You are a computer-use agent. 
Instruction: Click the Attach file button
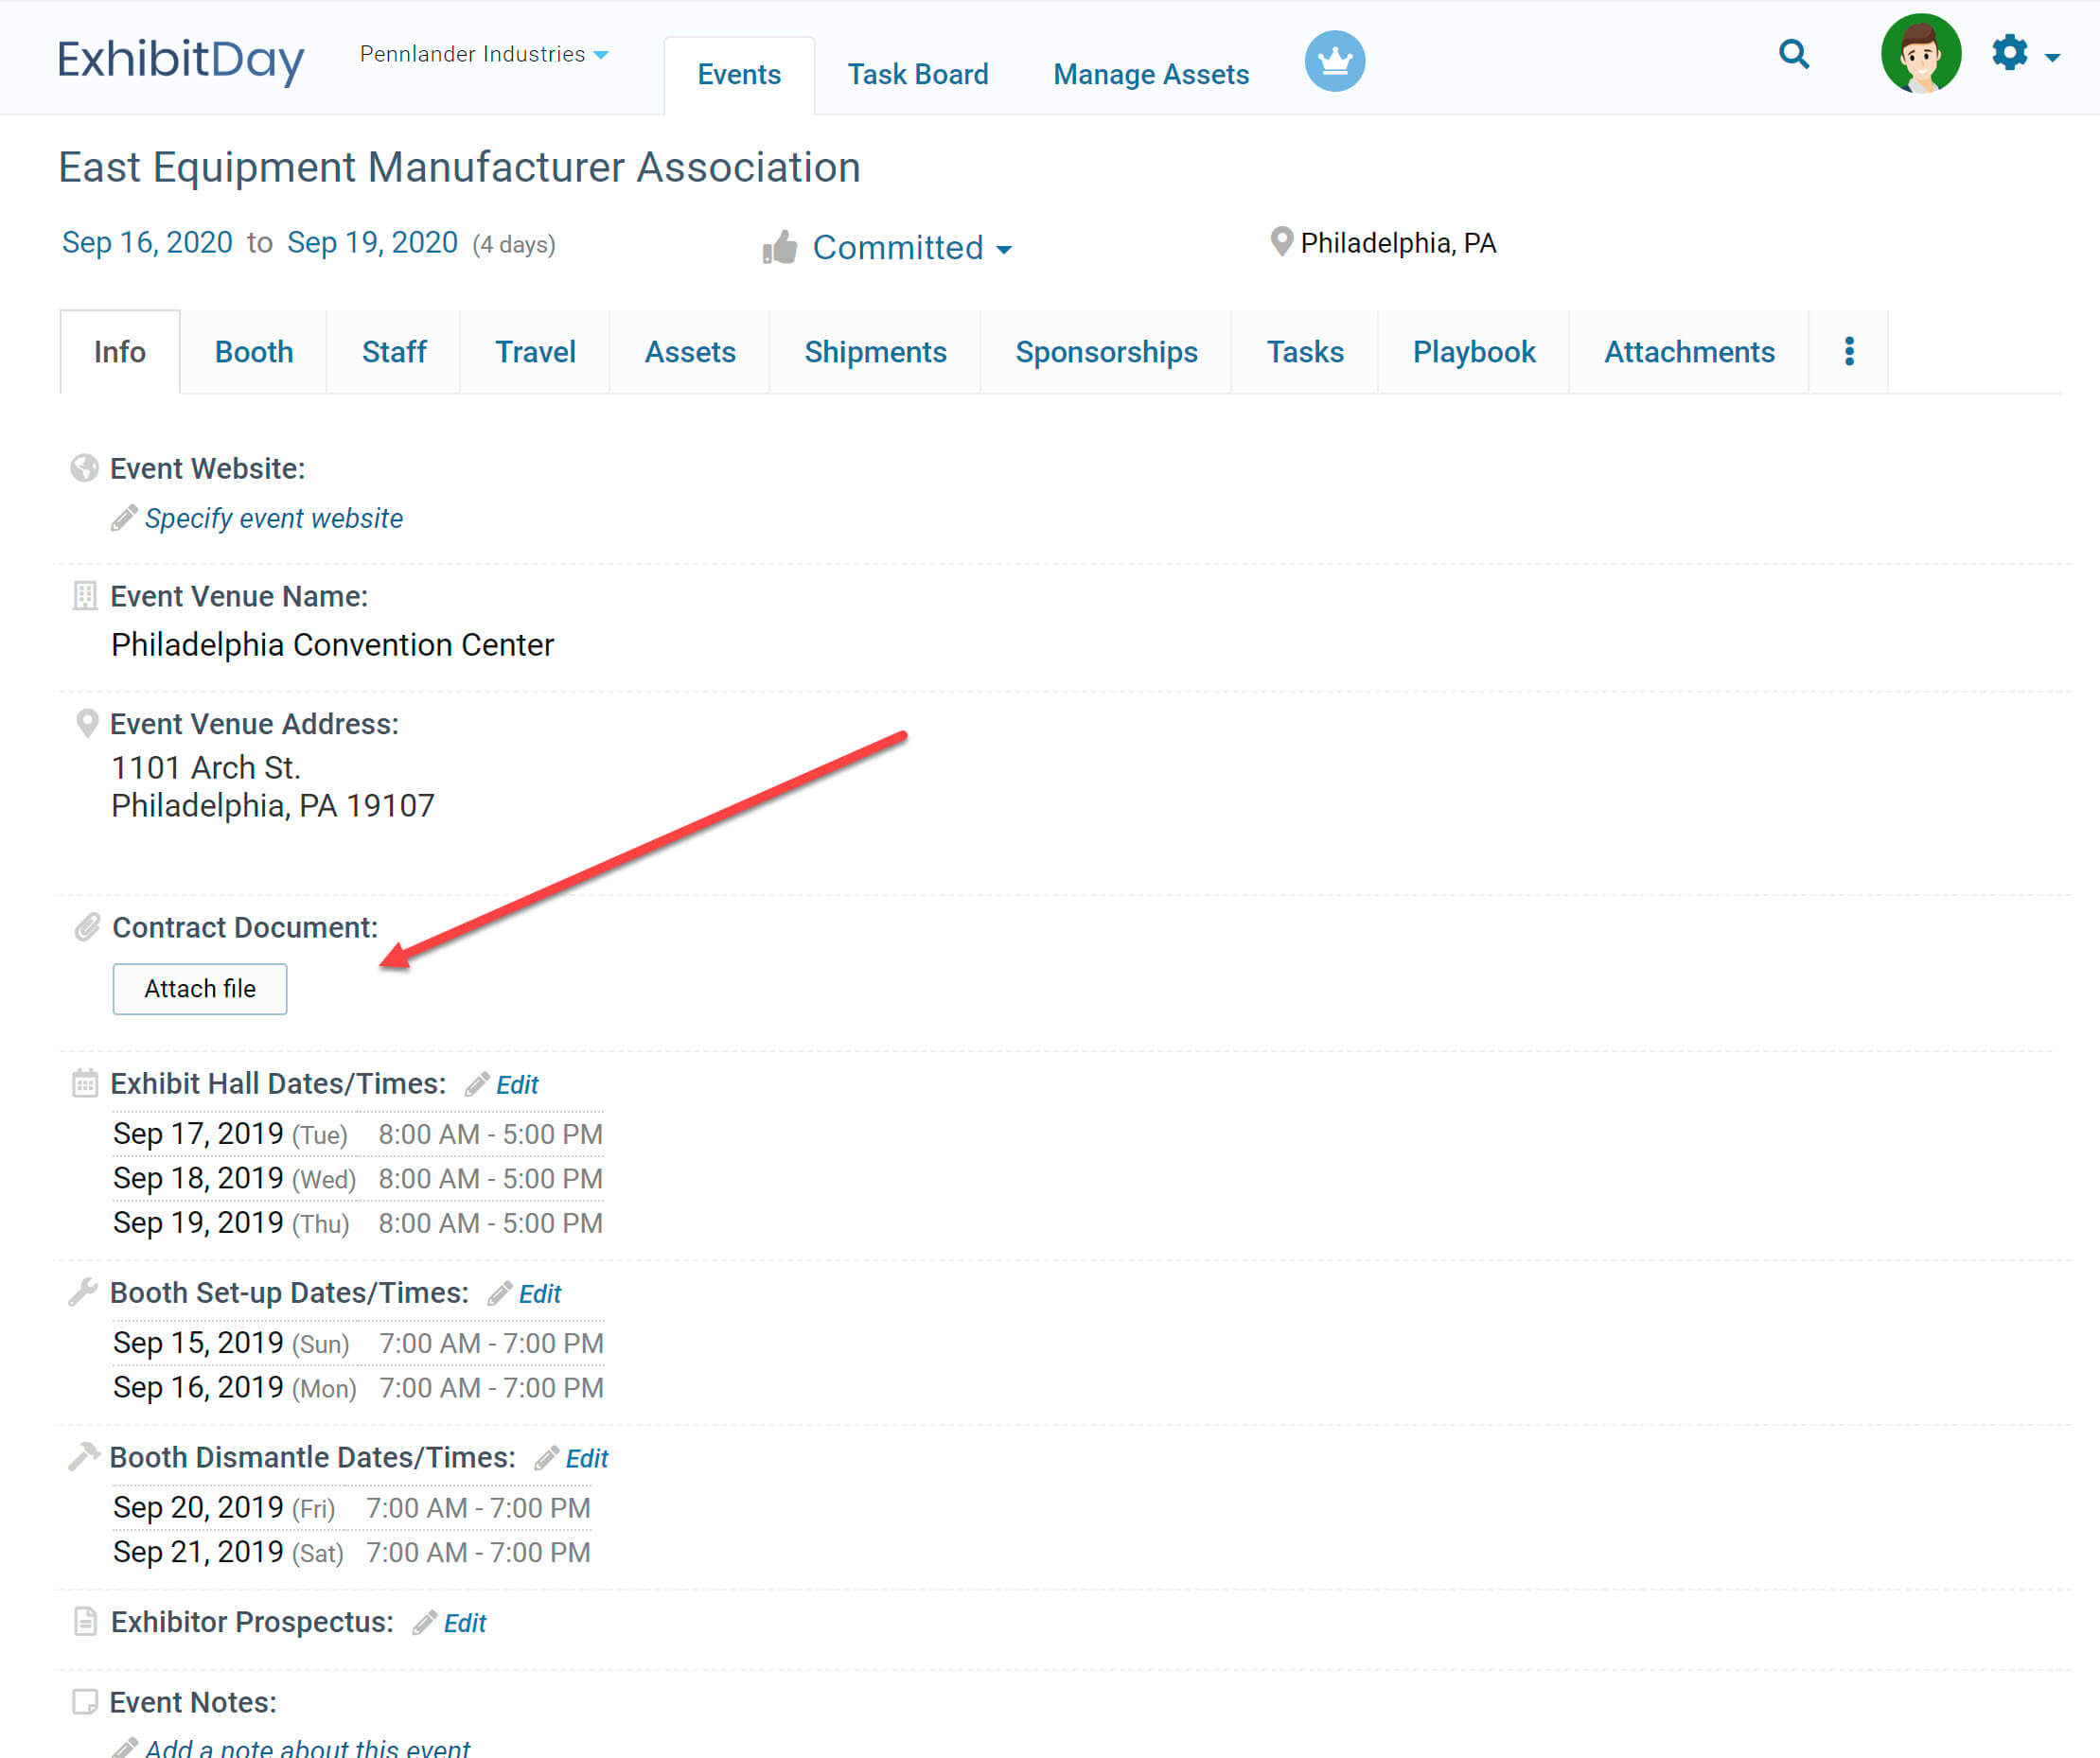click(x=200, y=989)
